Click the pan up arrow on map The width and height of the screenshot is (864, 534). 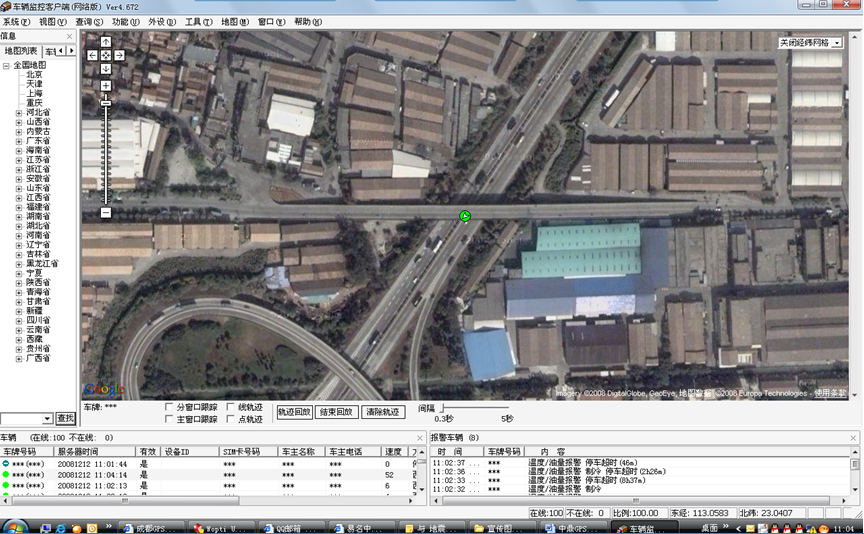[106, 42]
